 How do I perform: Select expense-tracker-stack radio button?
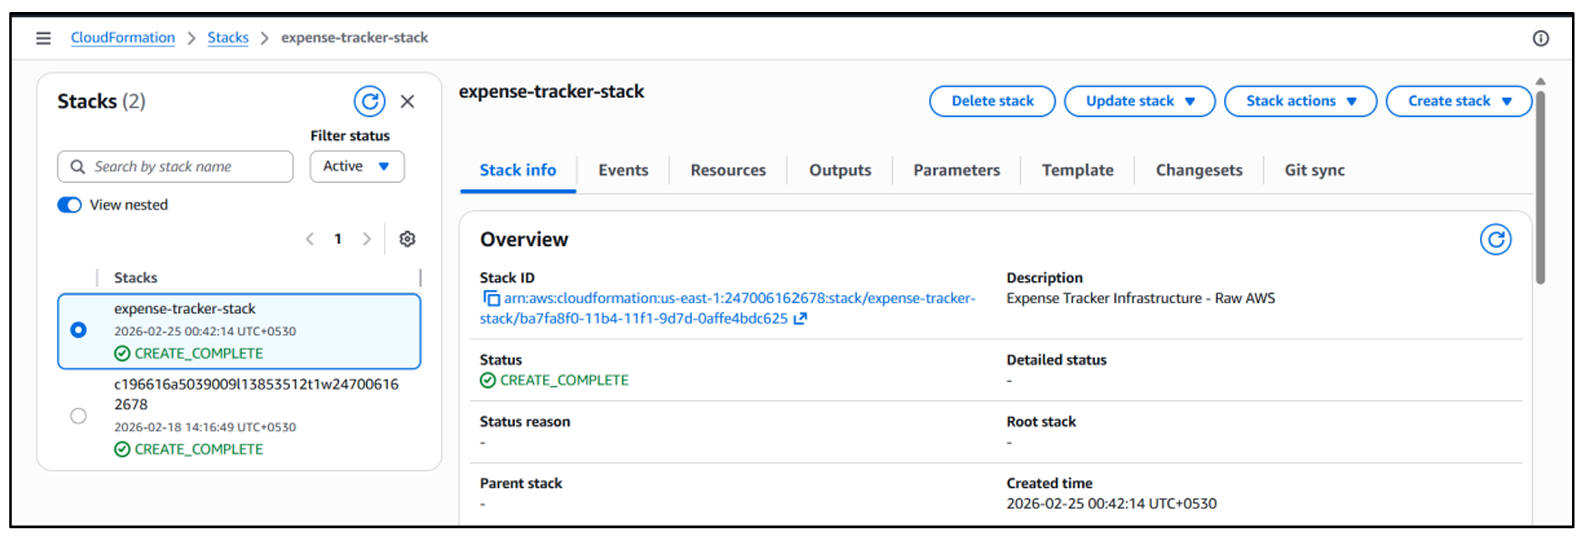(78, 330)
